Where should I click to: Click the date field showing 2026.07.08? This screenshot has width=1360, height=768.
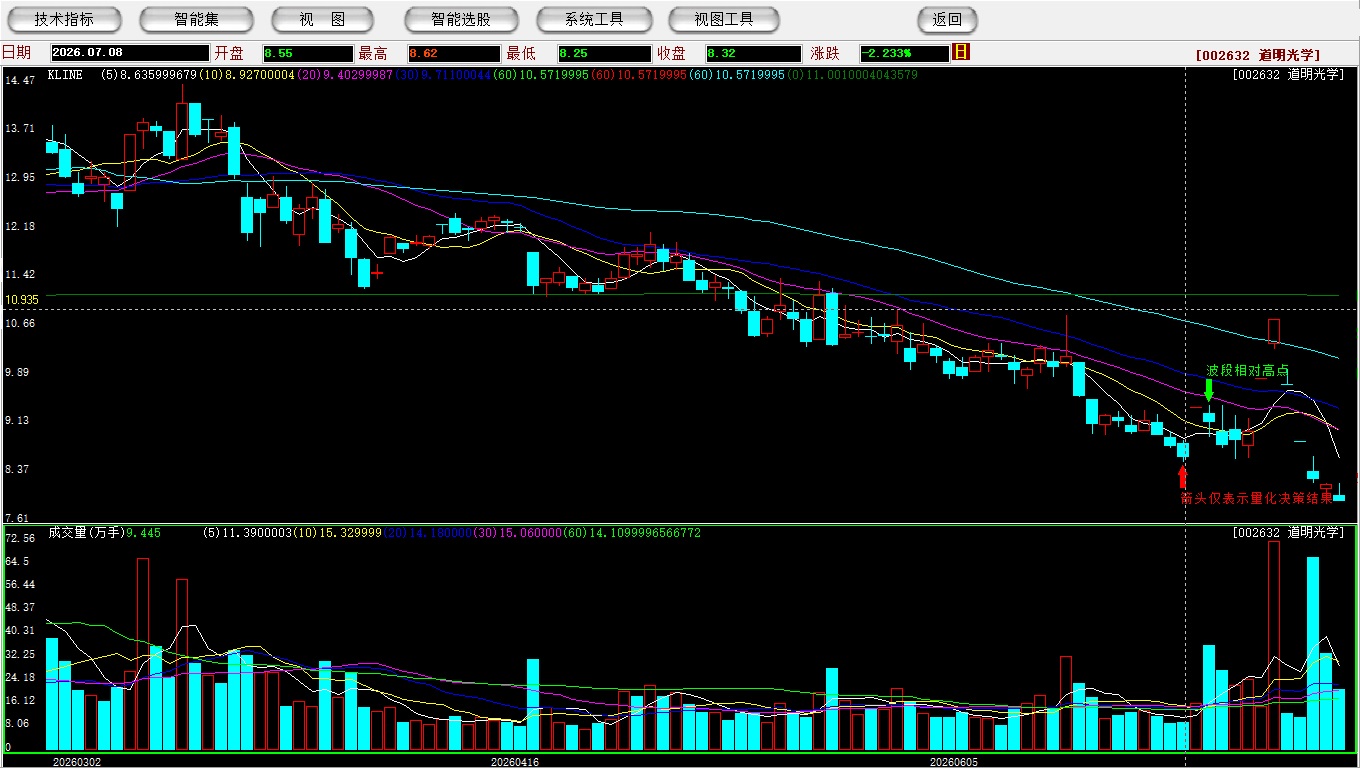[x=130, y=53]
